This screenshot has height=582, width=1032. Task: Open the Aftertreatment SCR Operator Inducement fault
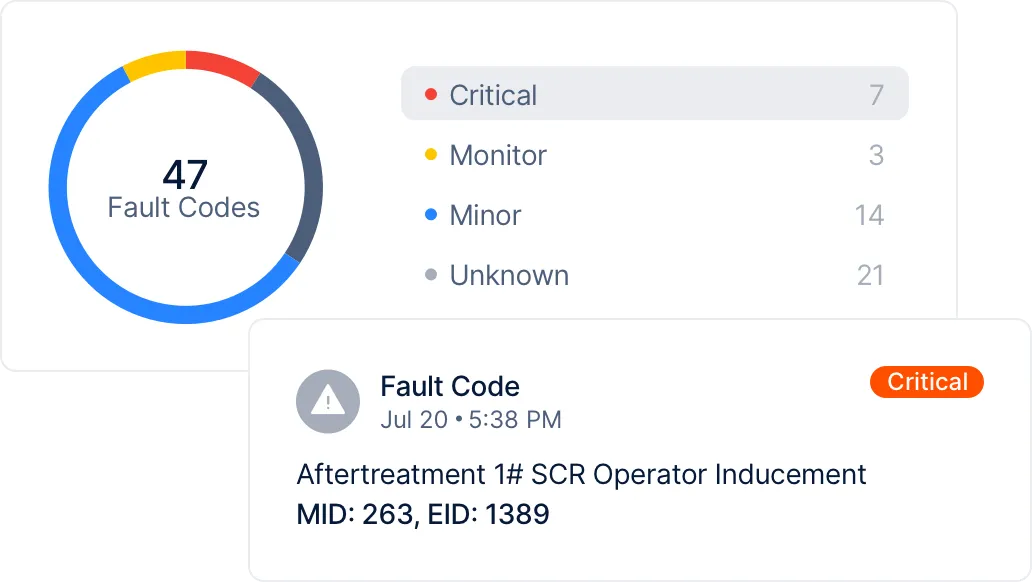(x=580, y=474)
